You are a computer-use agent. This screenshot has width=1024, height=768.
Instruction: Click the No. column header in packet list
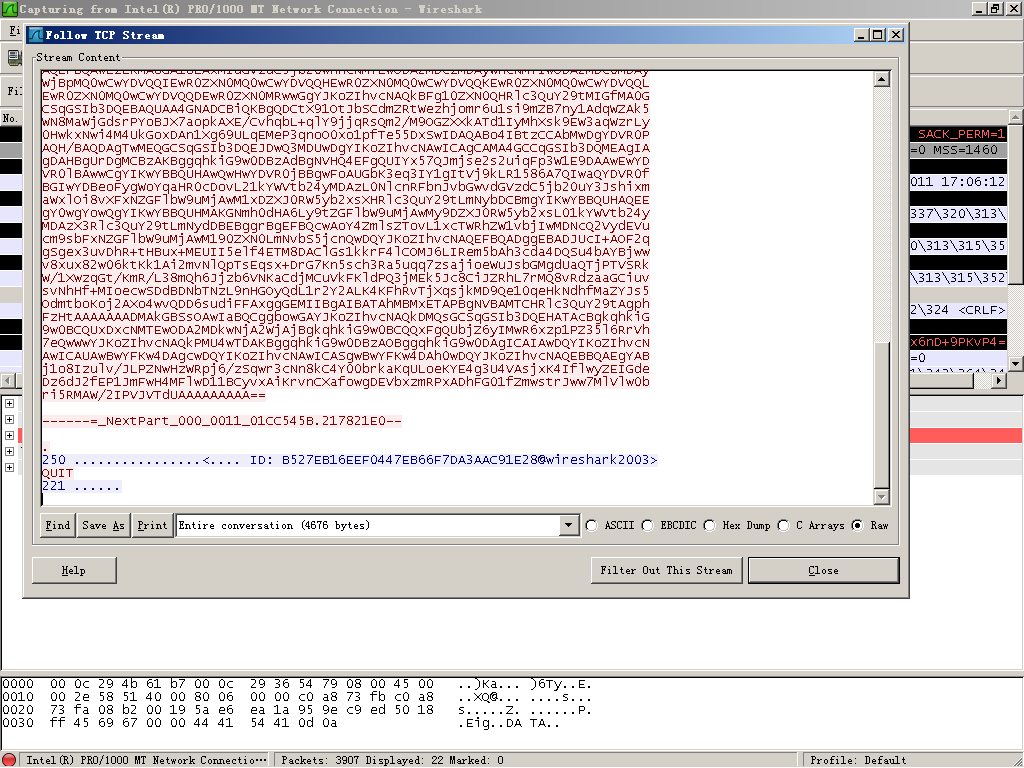11,118
